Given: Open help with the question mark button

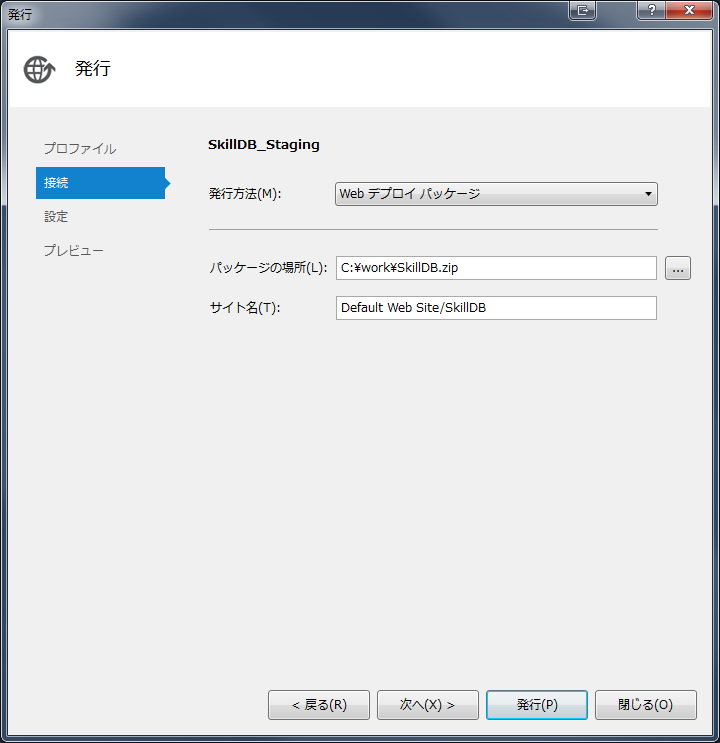Looking at the screenshot, I should coord(652,10).
